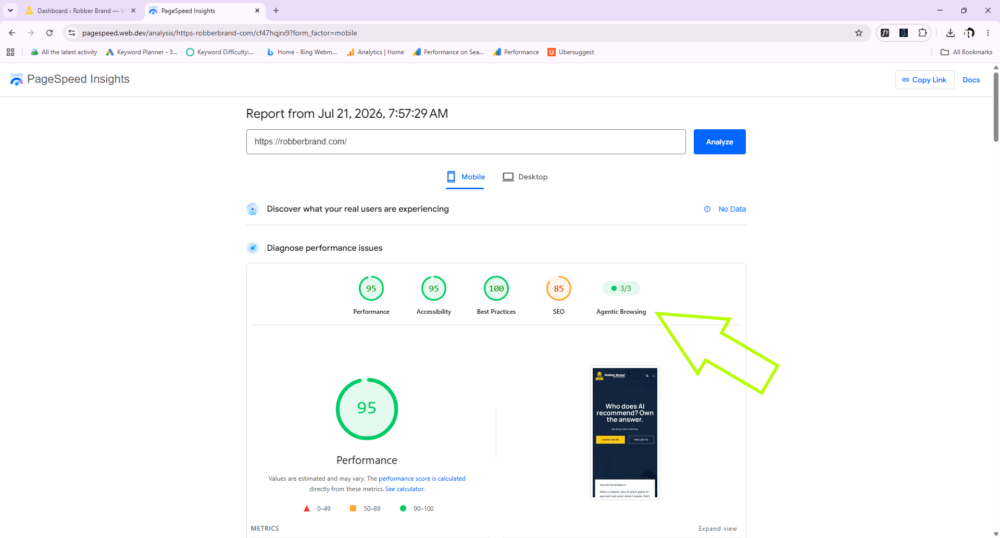Viewport: 1000px width, 538px height.
Task: Click the Analyze button
Action: (719, 142)
